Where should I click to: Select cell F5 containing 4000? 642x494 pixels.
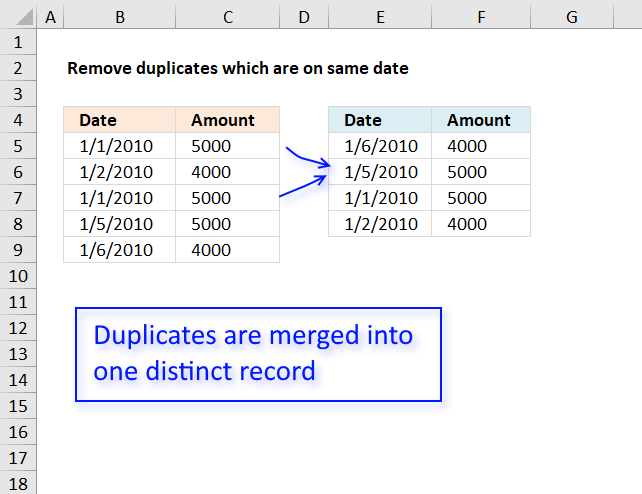[481, 146]
